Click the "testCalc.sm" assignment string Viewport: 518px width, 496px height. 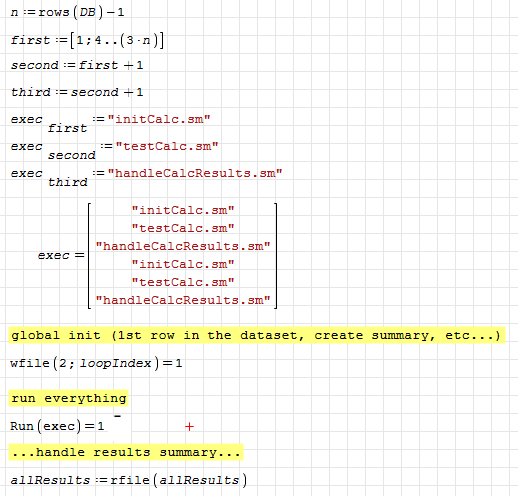click(167, 146)
